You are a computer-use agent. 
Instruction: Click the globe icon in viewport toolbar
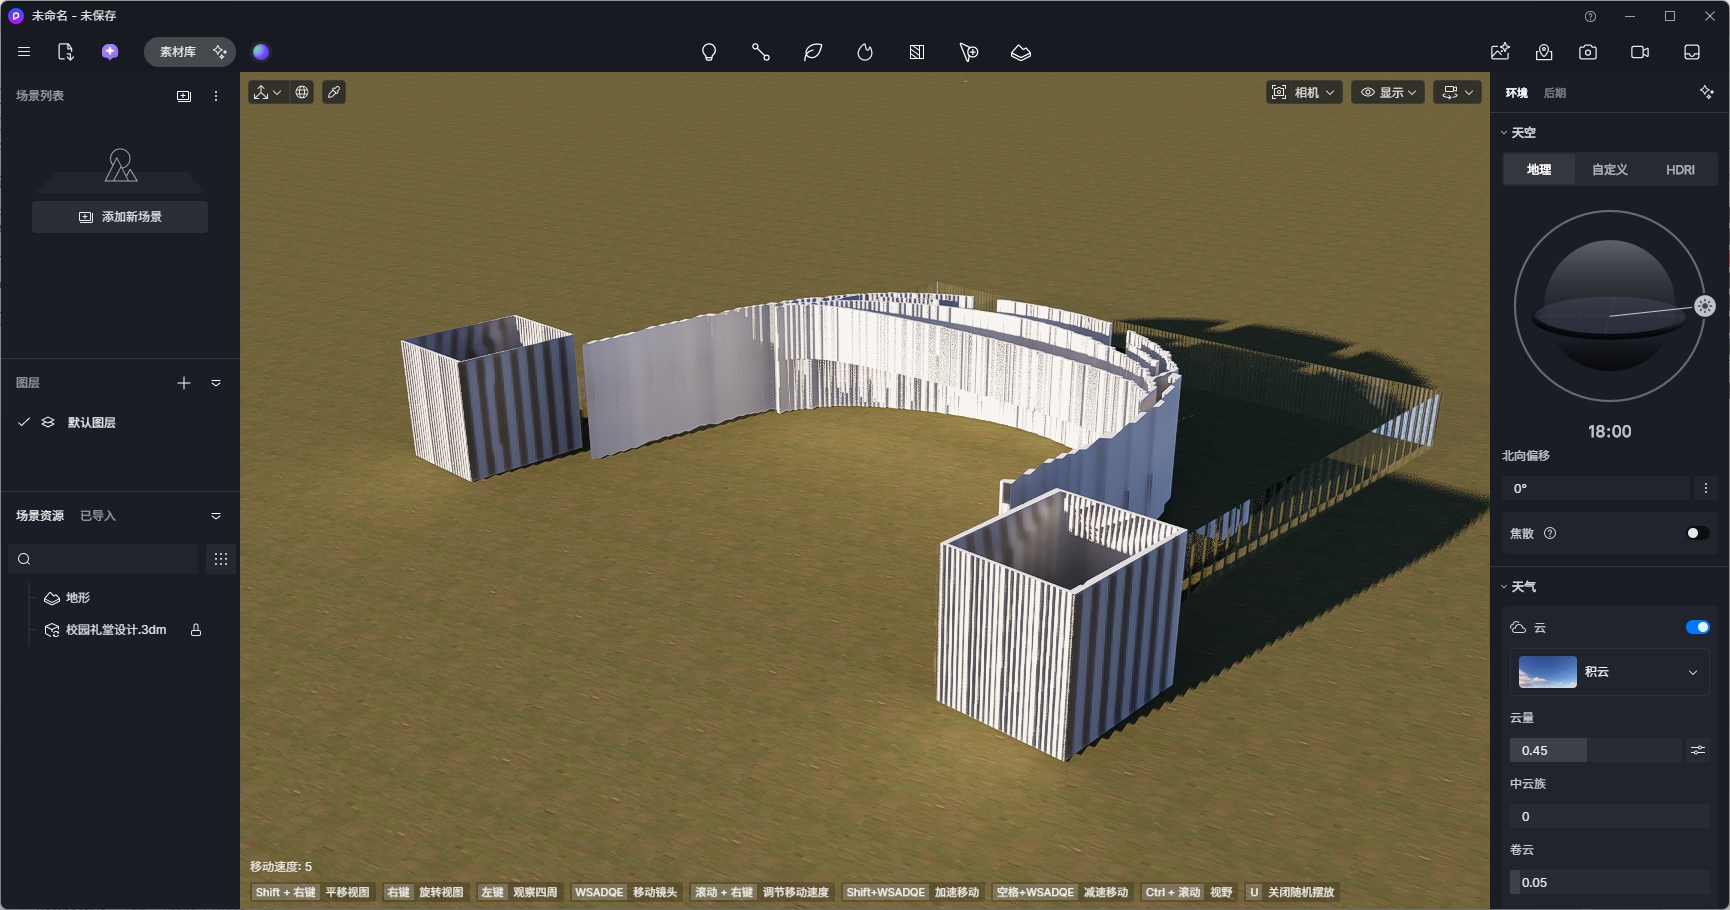[302, 92]
